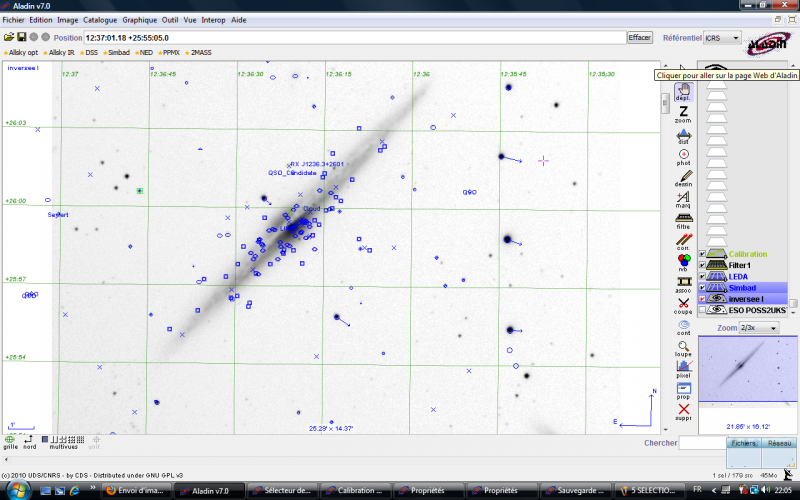This screenshot has width=800, height=500.
Task: Load the NED bookmark
Action: 144,53
